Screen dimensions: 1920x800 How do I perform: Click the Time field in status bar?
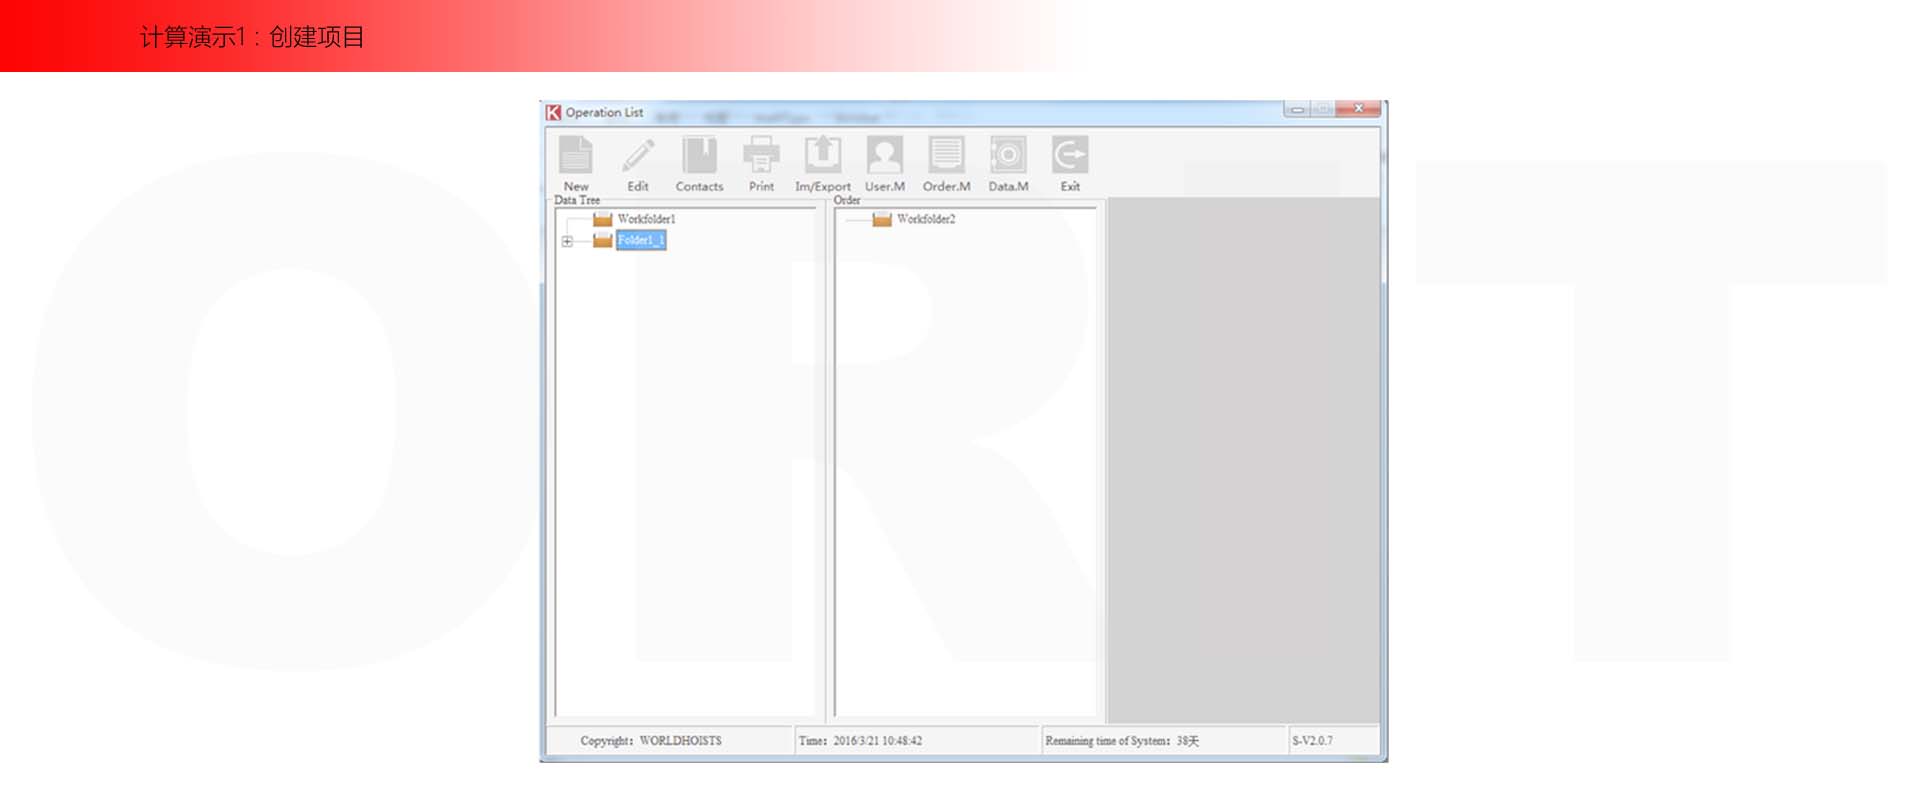pos(860,741)
